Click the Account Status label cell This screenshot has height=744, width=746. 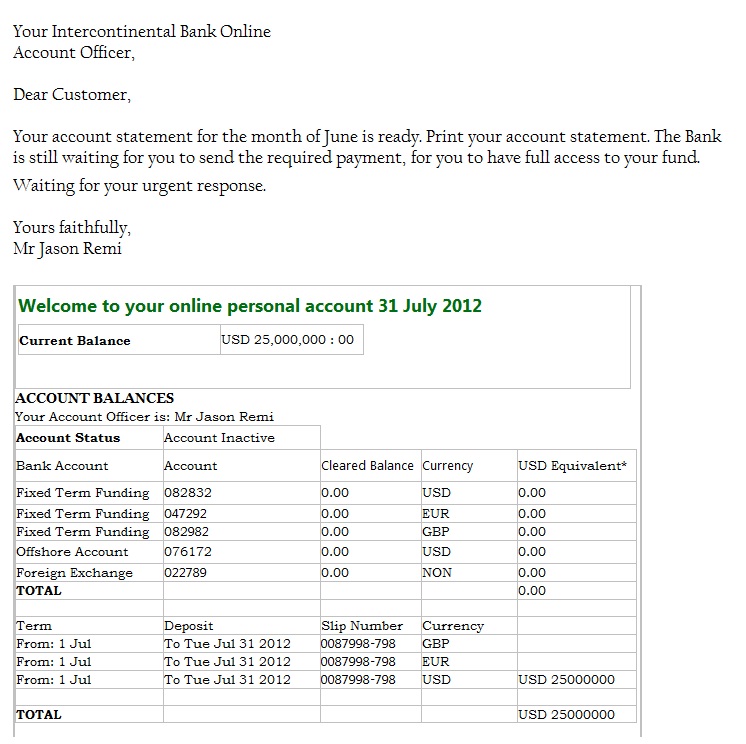(89, 438)
